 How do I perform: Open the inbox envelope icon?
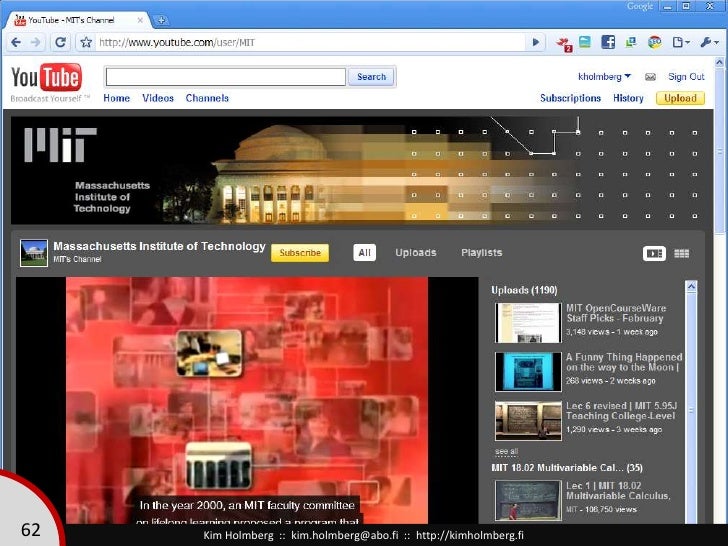[x=650, y=77]
